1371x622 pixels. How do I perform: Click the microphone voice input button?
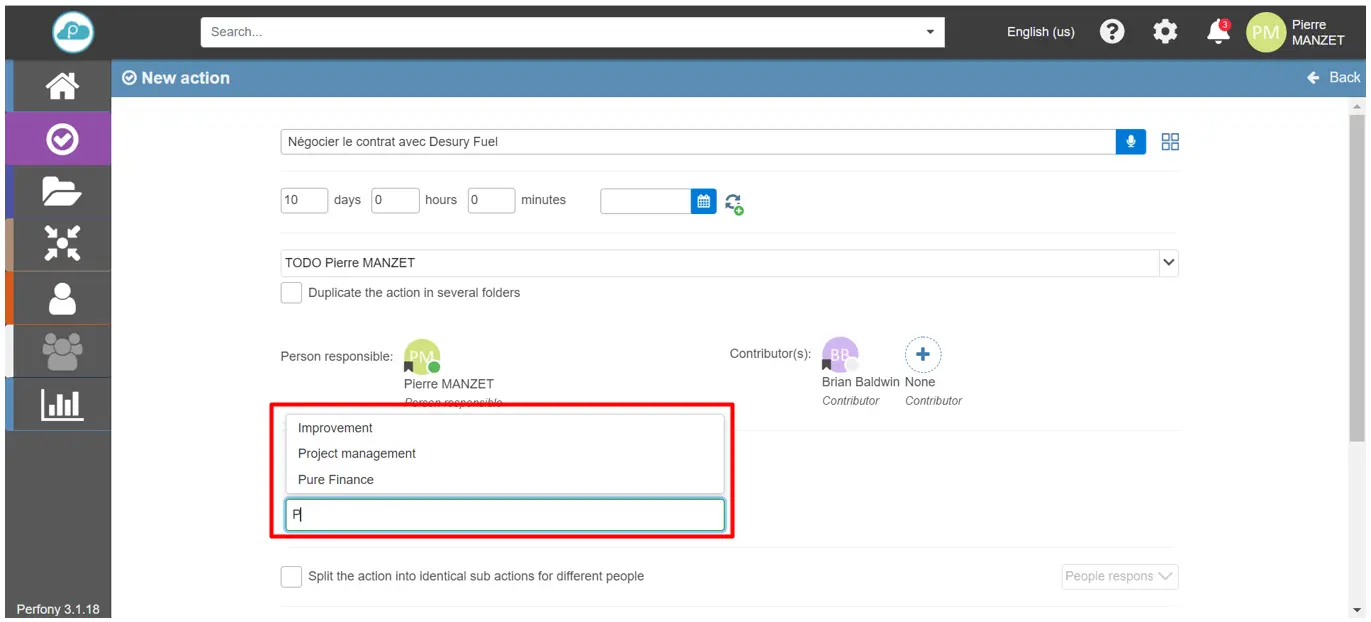(1130, 142)
